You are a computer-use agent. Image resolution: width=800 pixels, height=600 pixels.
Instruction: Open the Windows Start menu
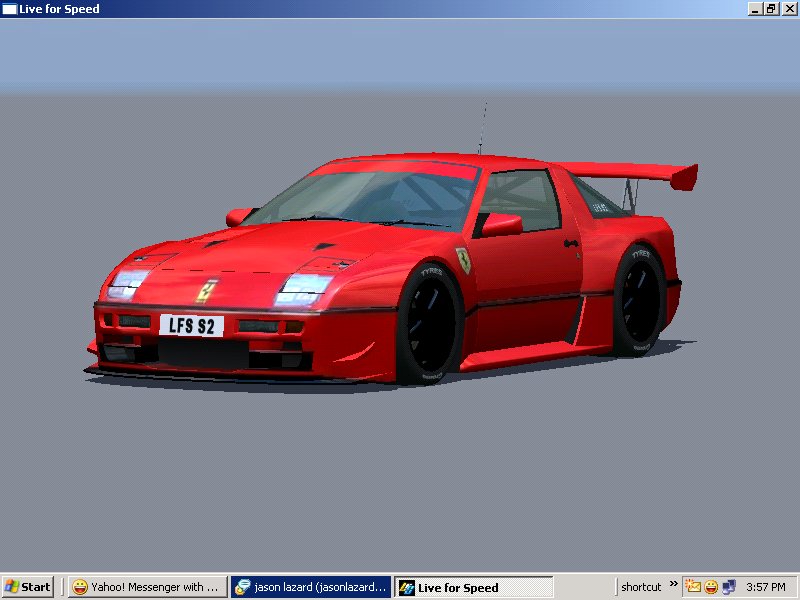(x=28, y=587)
